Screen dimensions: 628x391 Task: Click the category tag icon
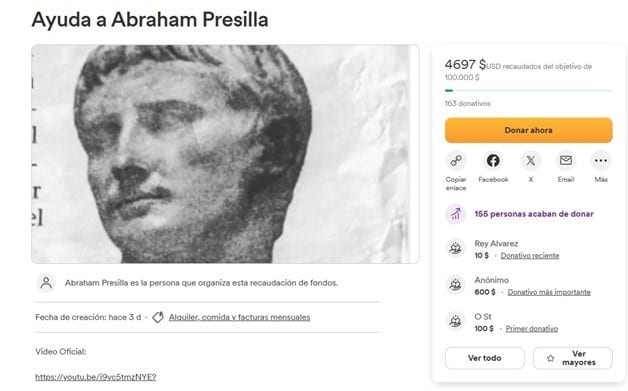pyautogui.click(x=158, y=317)
